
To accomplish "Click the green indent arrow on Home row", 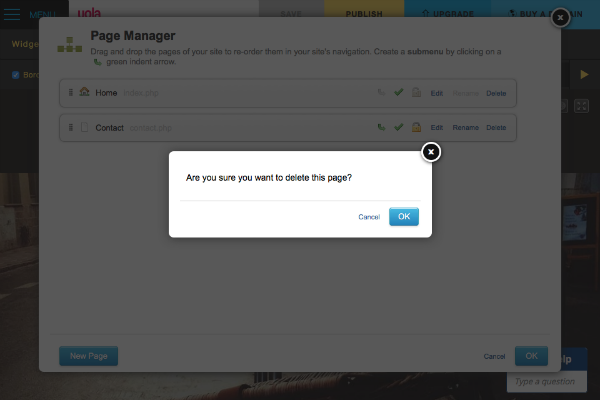I will (x=381, y=93).
